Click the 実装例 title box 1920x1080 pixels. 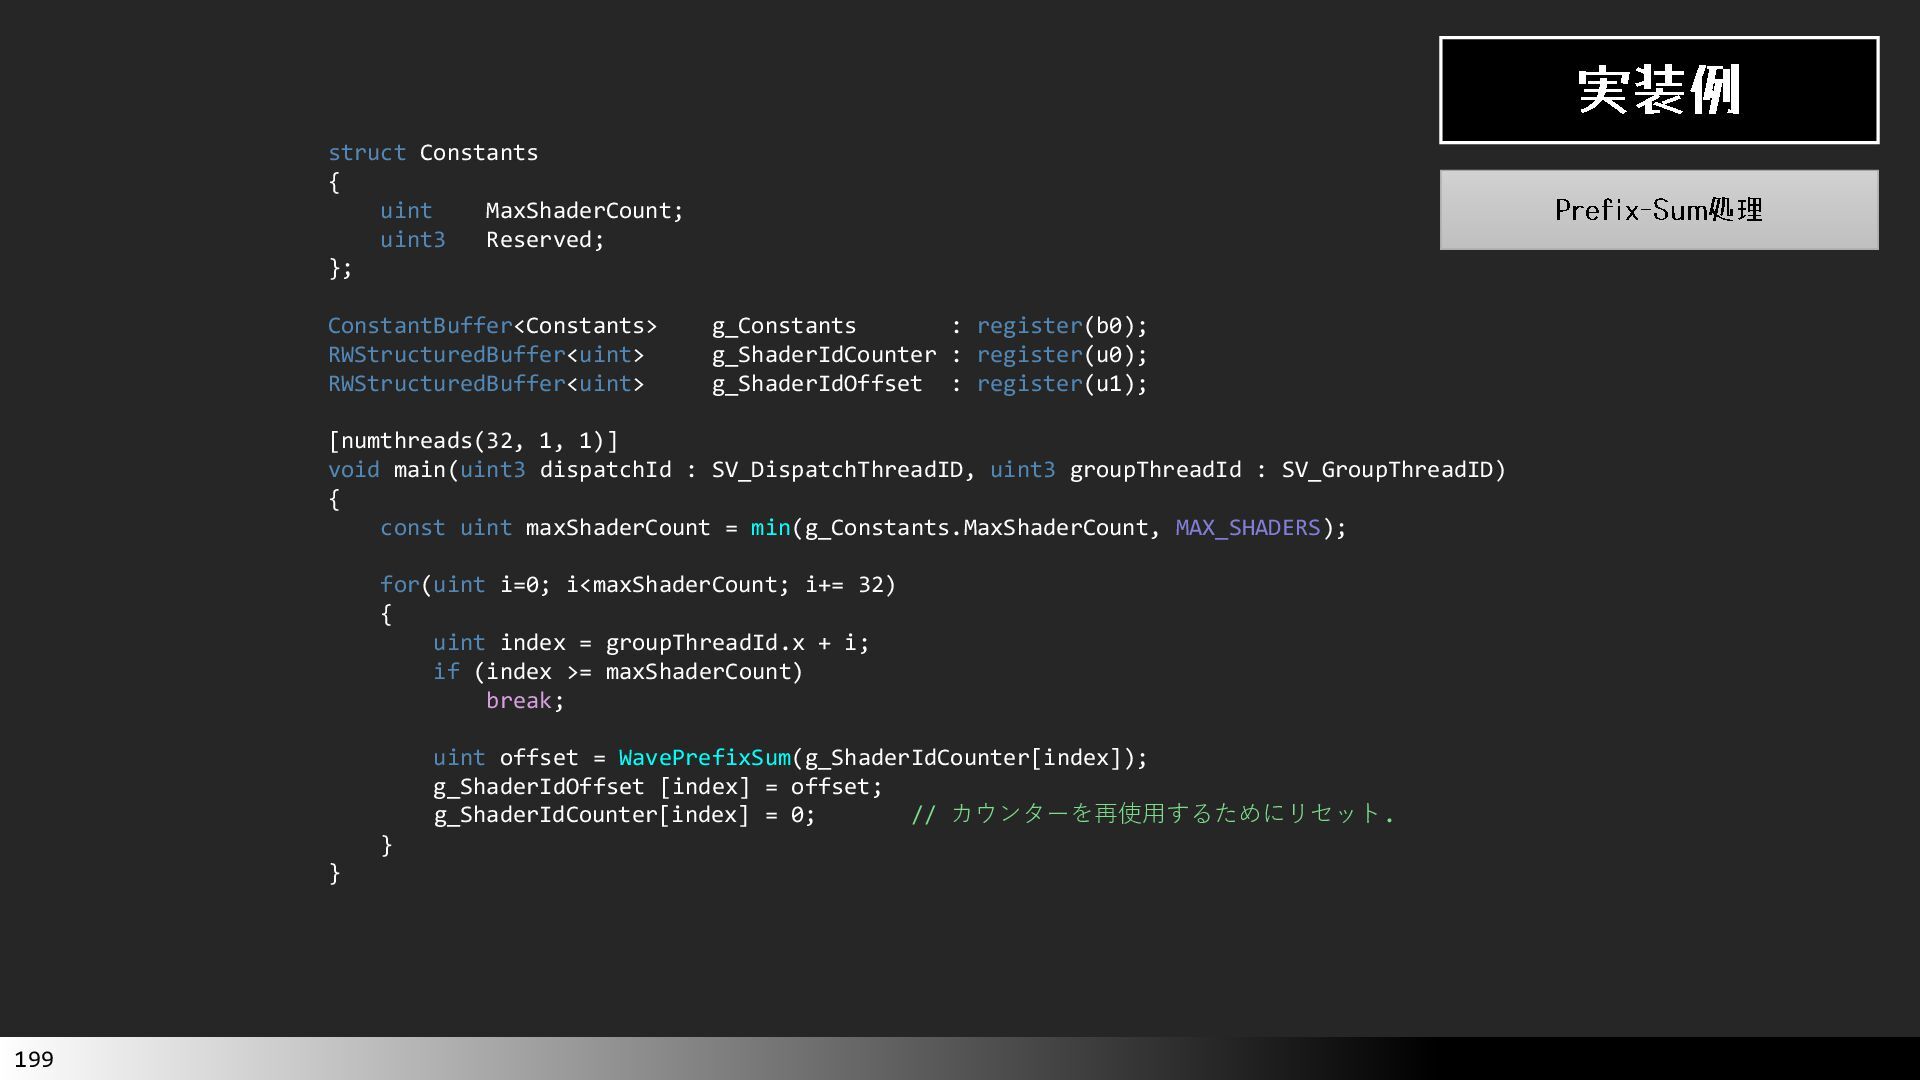(1659, 90)
